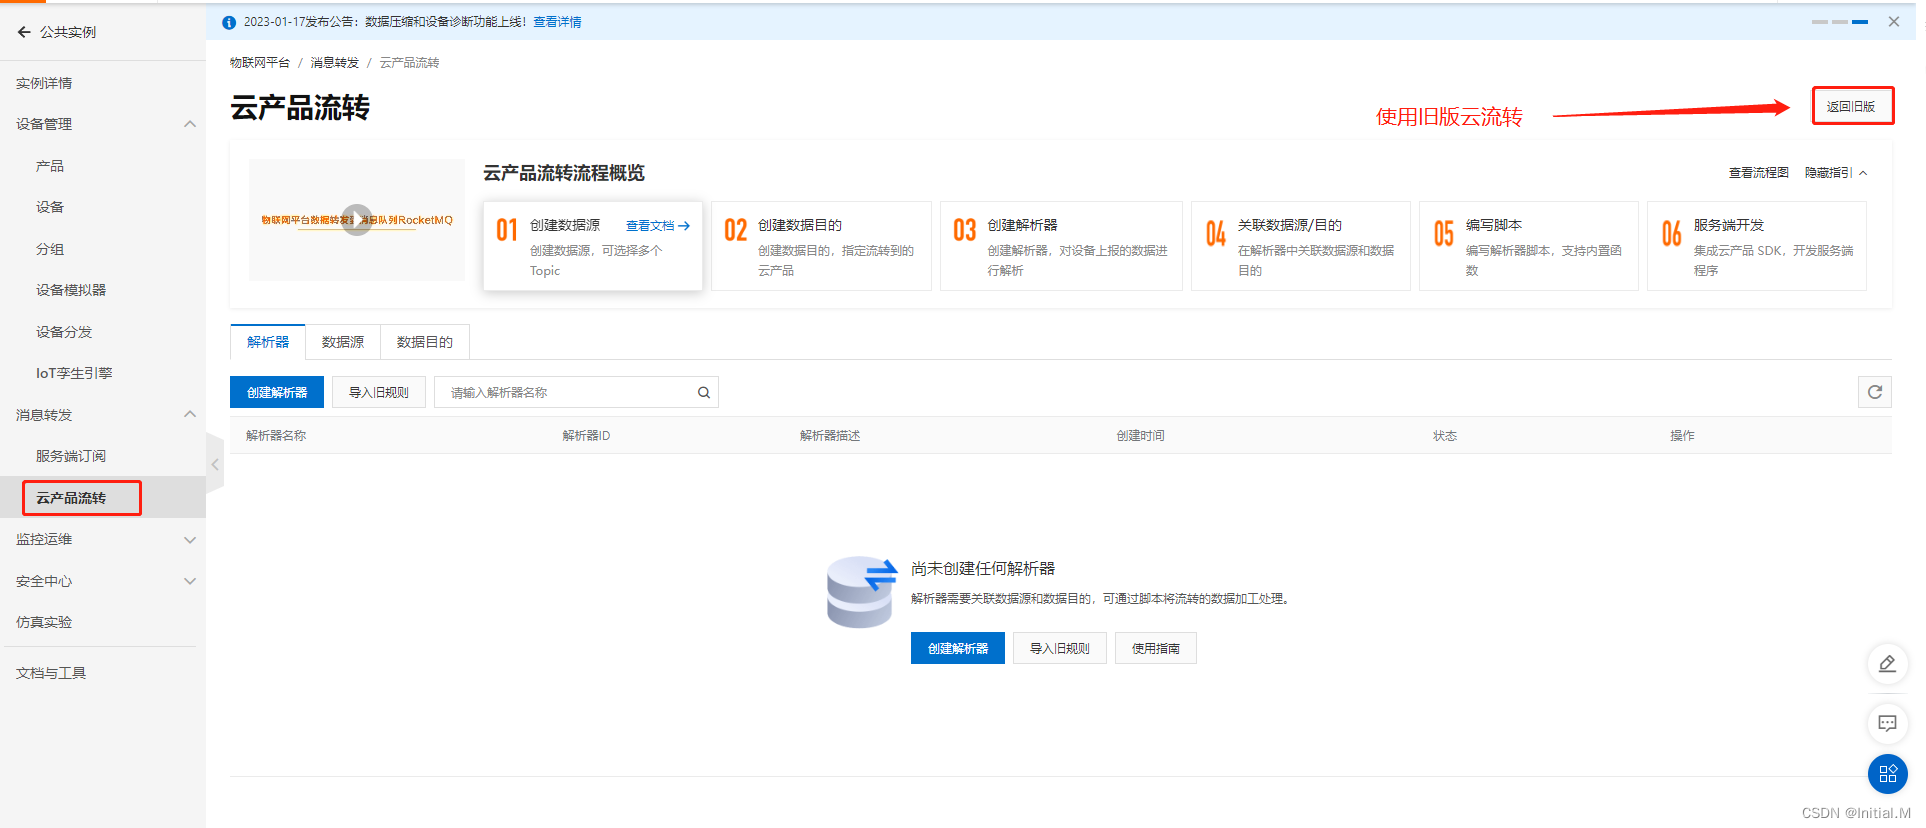The height and width of the screenshot is (828, 1926).
Task: Click the toolbar 创建解析器 button
Action: tap(277, 392)
